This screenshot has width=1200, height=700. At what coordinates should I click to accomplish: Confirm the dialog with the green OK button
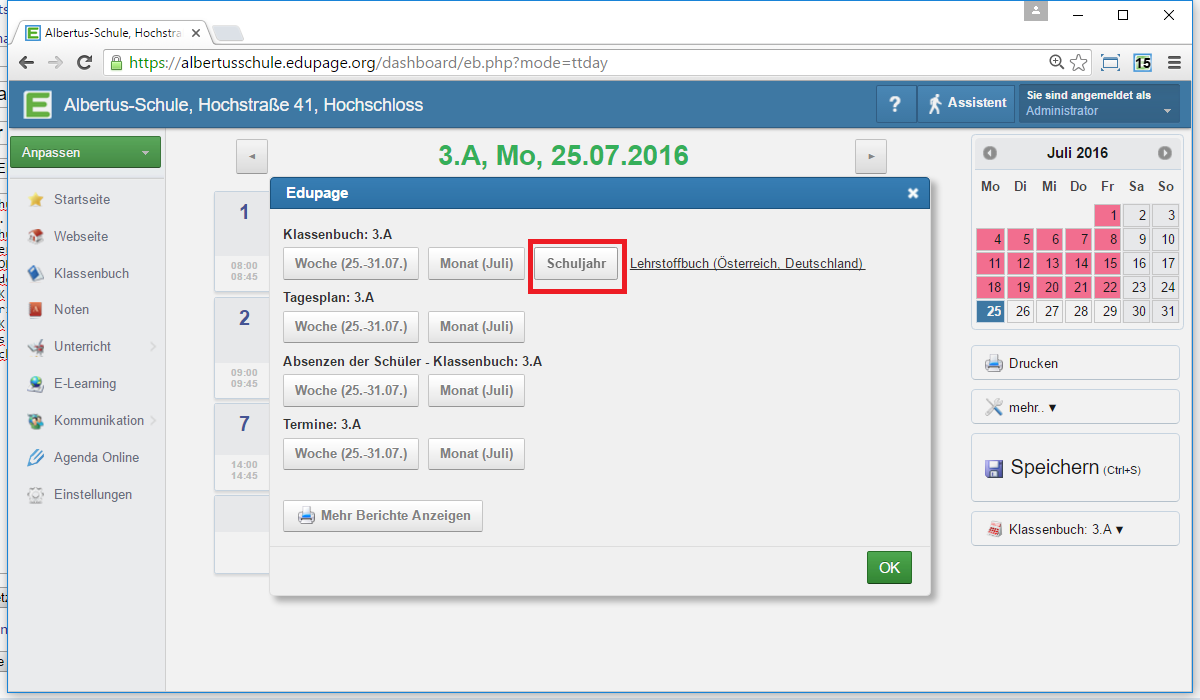[x=889, y=567]
